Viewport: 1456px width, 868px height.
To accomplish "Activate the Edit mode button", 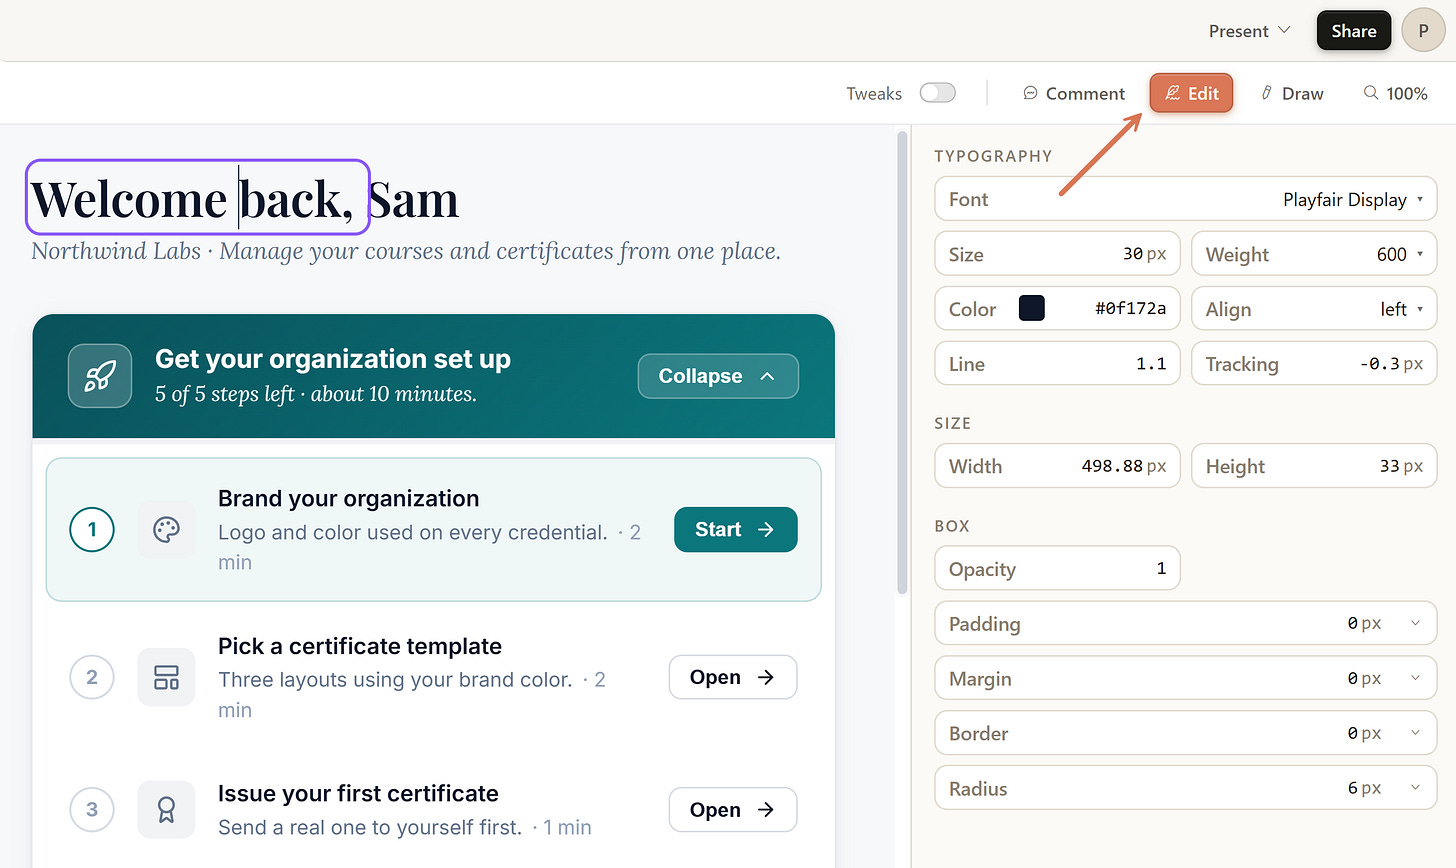I will coord(1191,93).
